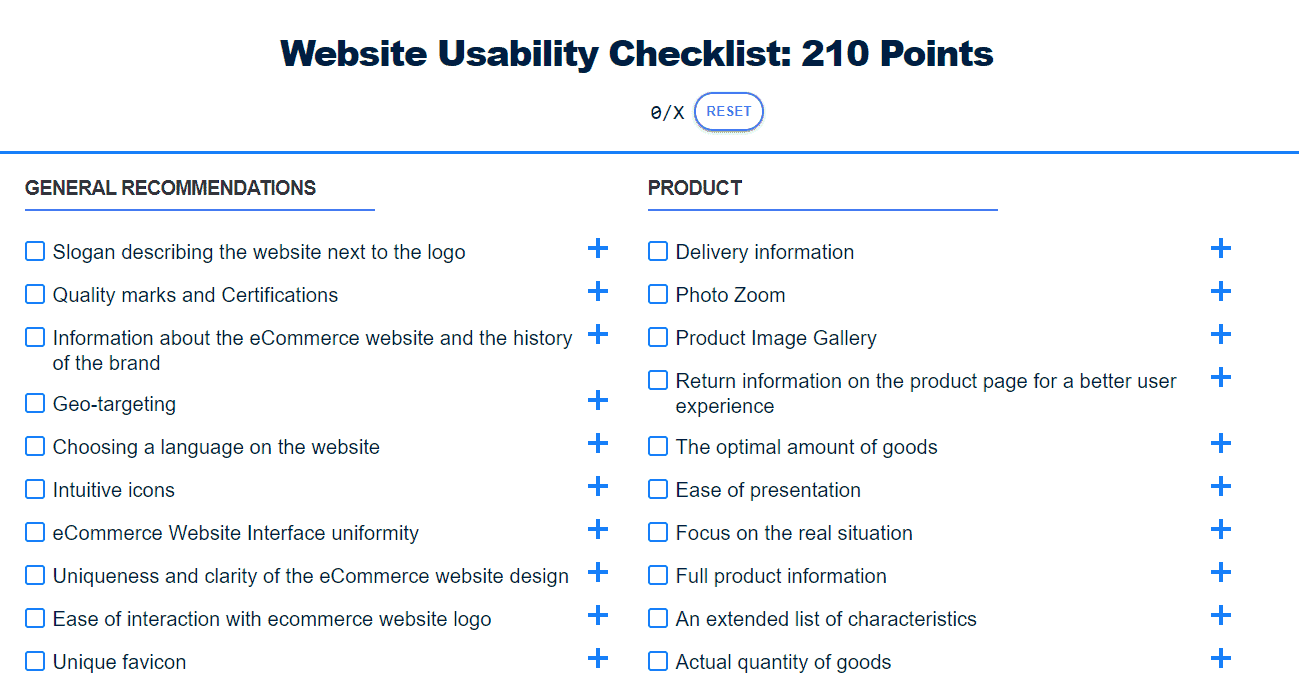Viewport: 1299px width, 673px height.
Task: Expand An extended list of characteristics
Action: 1220,616
